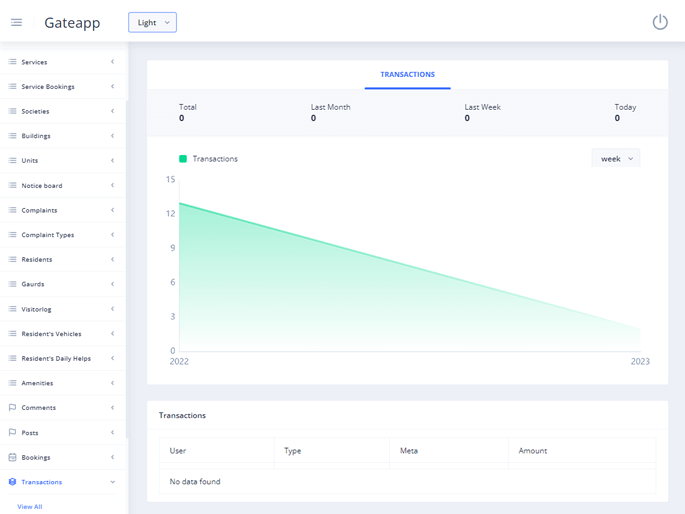Open Comments menu item

click(63, 407)
